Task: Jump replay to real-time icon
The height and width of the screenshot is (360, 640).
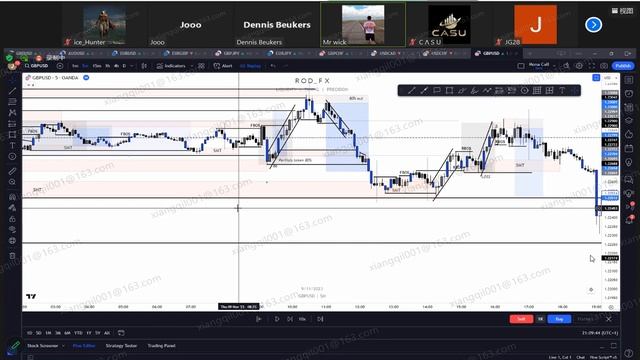Action: click(x=320, y=319)
